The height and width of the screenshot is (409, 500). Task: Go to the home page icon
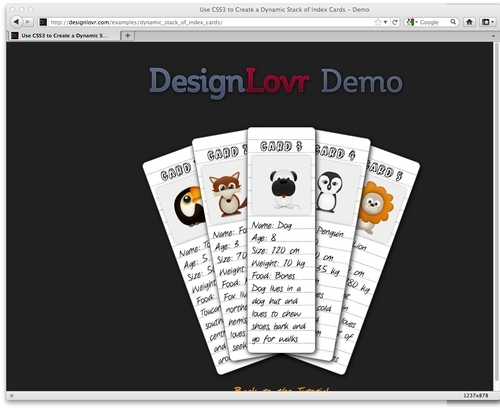(x=469, y=22)
